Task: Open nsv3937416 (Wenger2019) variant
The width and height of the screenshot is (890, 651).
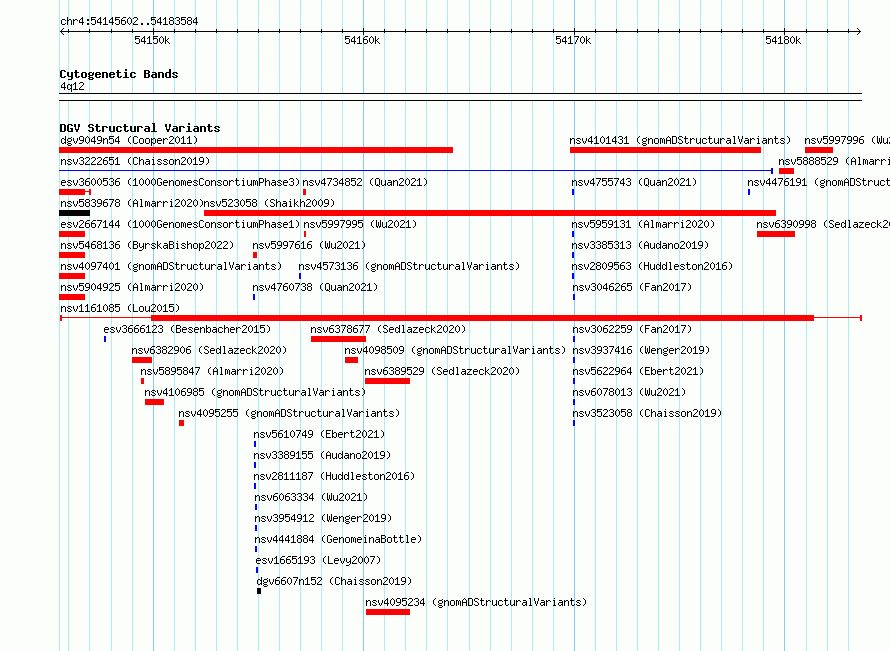Action: (641, 350)
